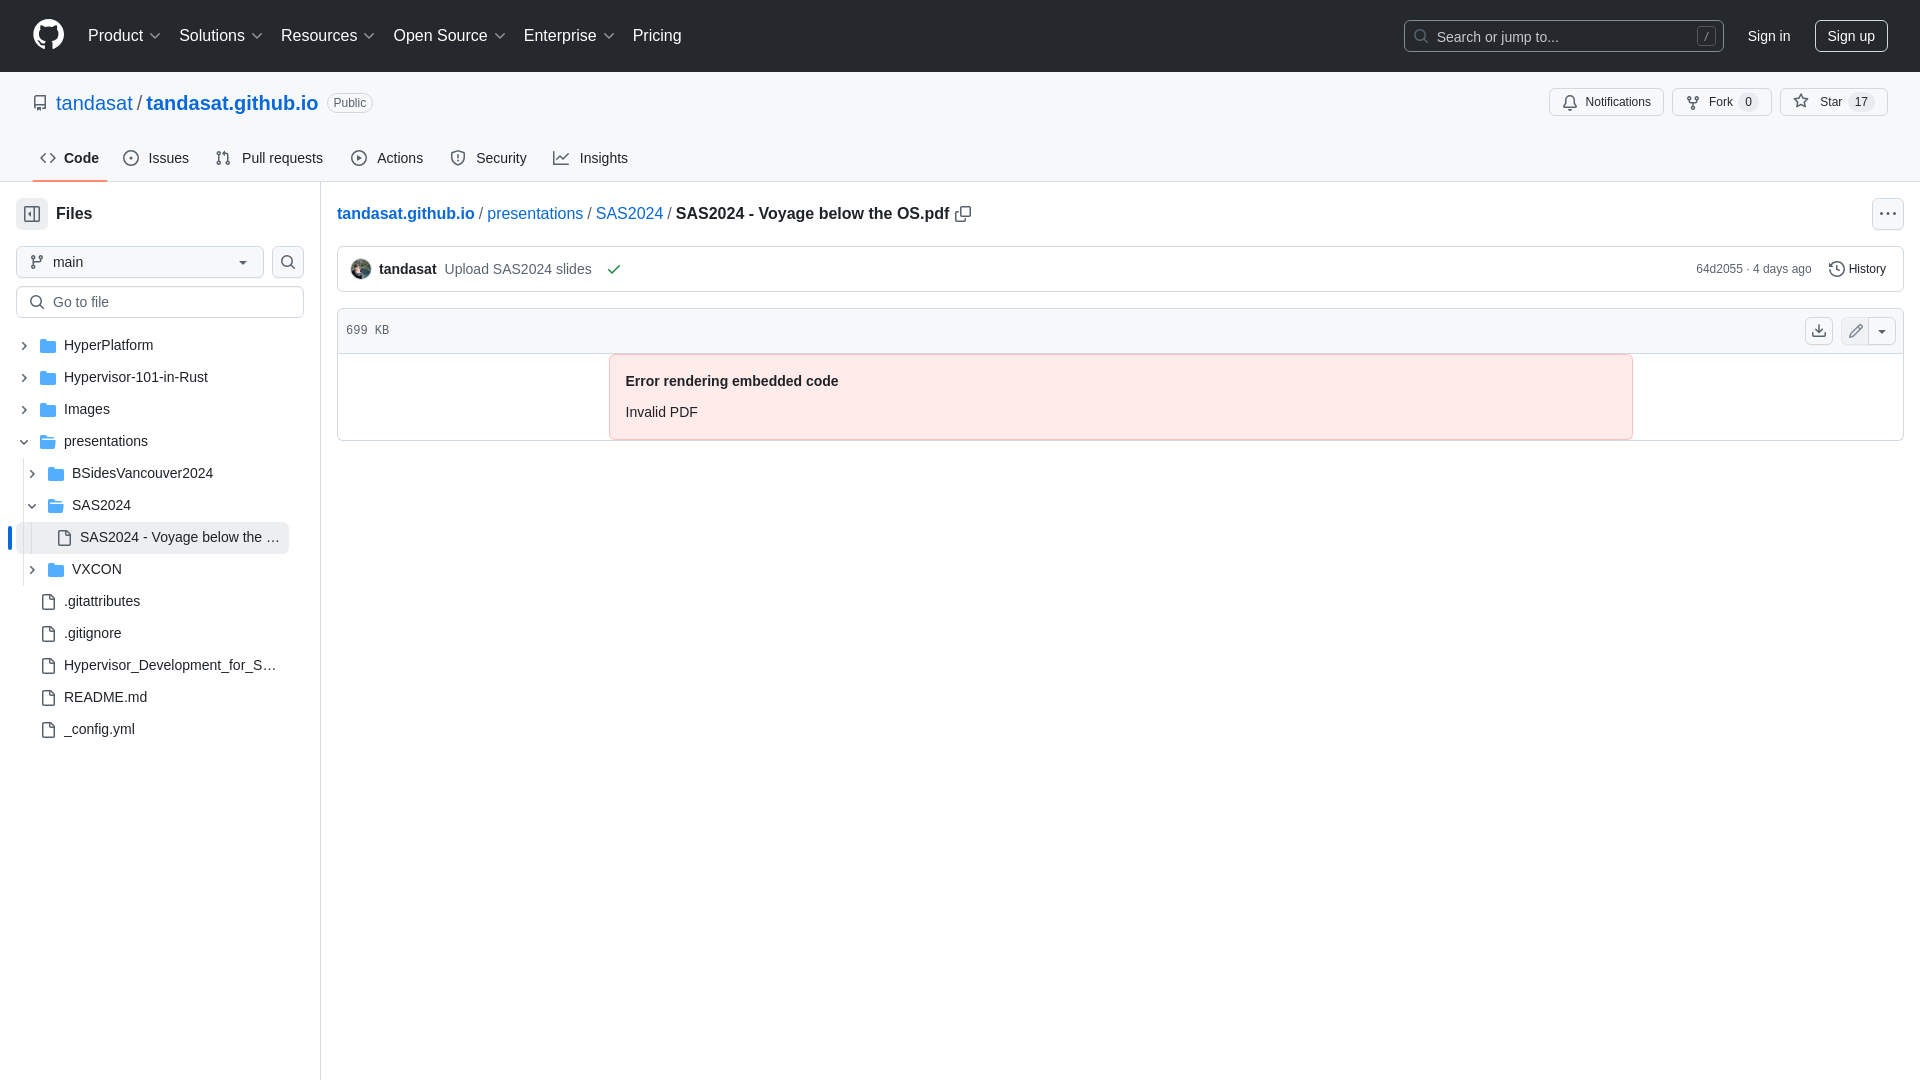View the file History
Screen dimensions: 1920x1080
1857,269
